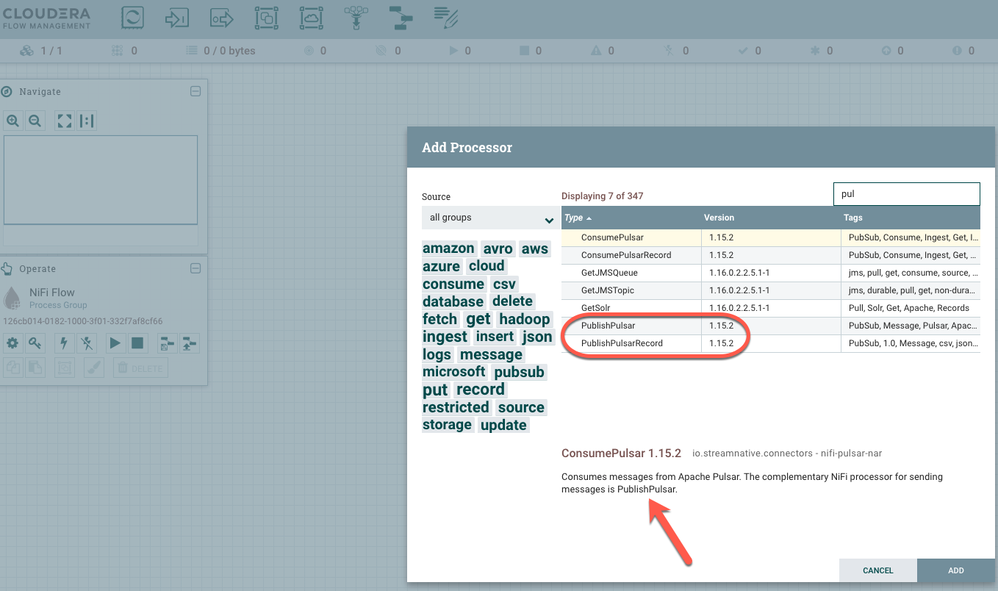Select the Input Port toolbar icon
This screenshot has height=591, width=998.
pos(177,17)
